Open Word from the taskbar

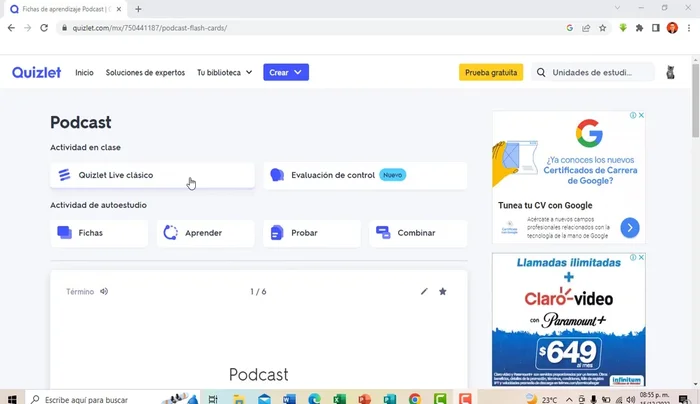(289, 399)
